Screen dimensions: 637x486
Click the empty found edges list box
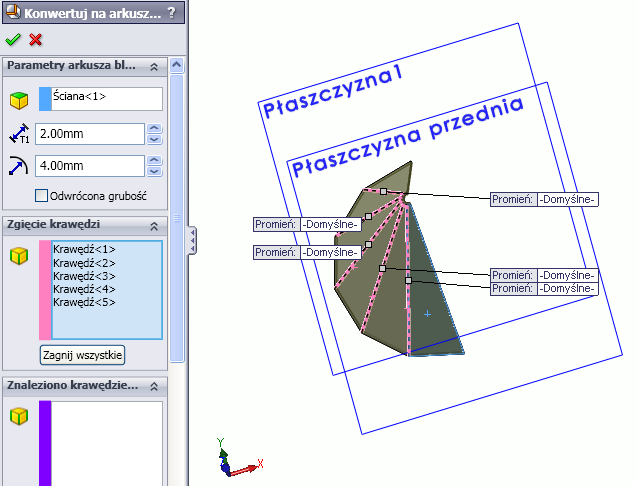[106, 443]
